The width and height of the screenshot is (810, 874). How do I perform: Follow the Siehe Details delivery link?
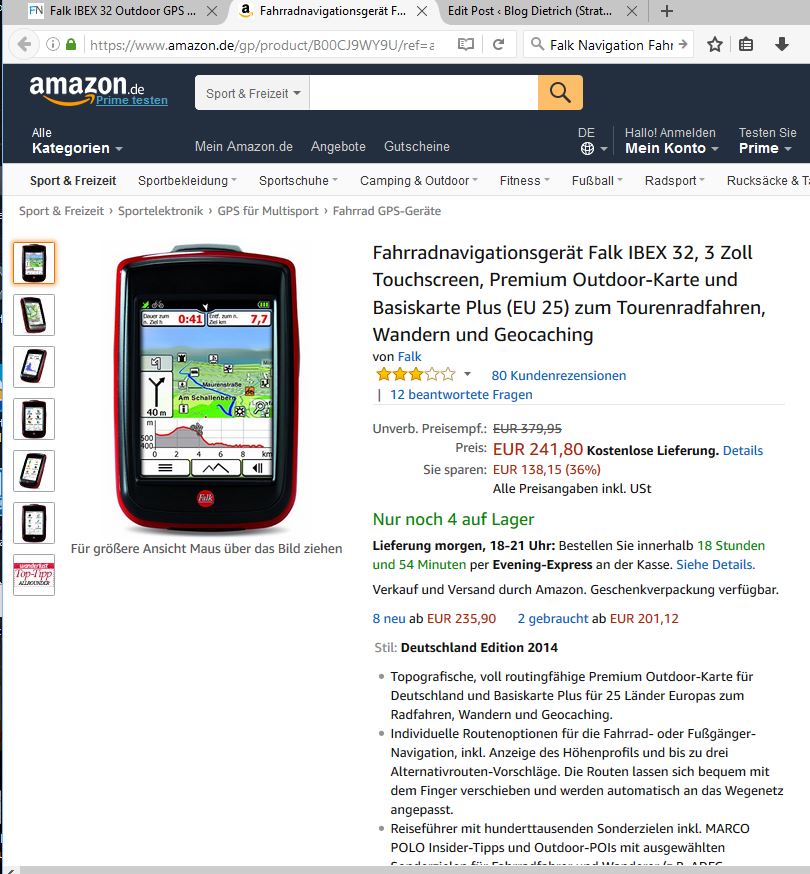tap(715, 565)
